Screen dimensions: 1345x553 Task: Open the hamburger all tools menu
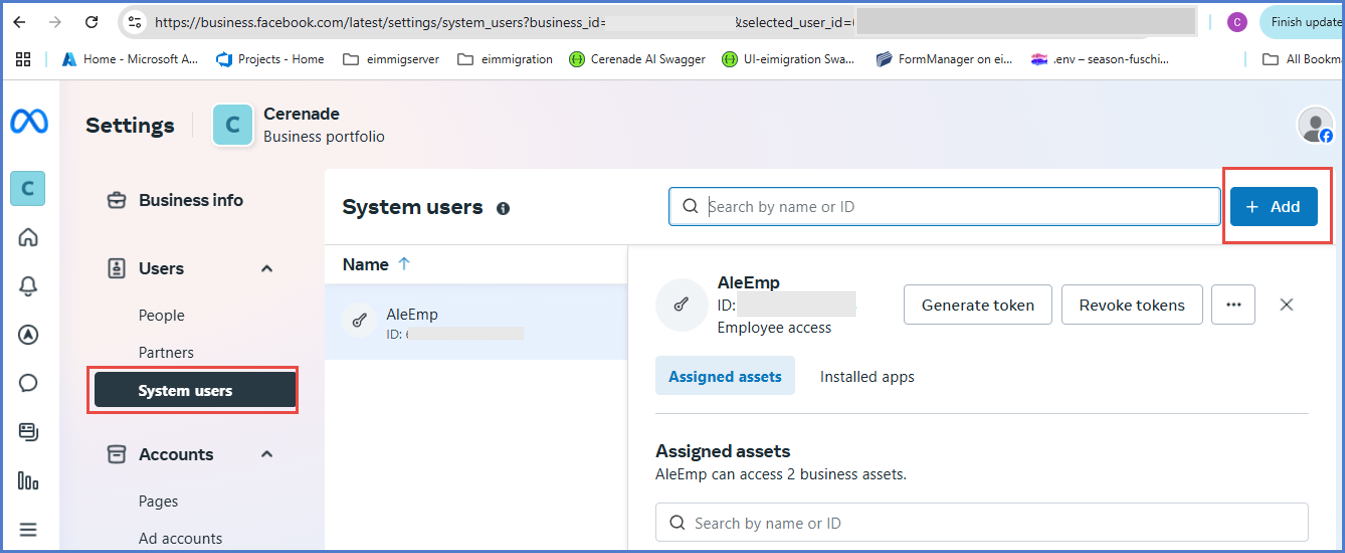29,529
